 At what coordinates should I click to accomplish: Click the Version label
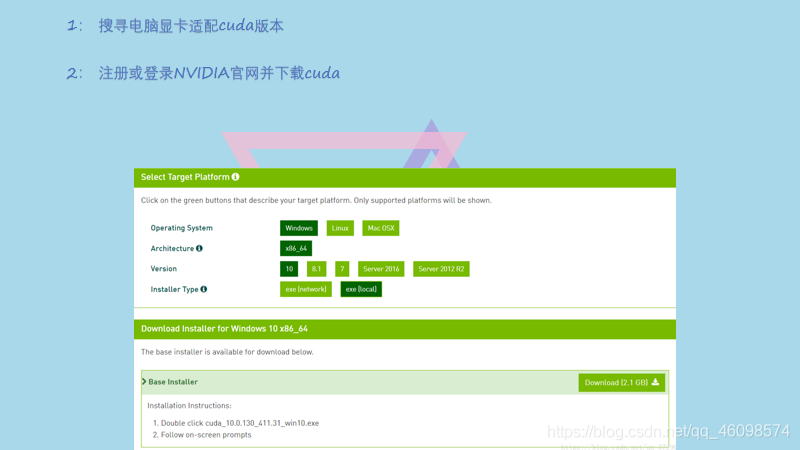(164, 269)
